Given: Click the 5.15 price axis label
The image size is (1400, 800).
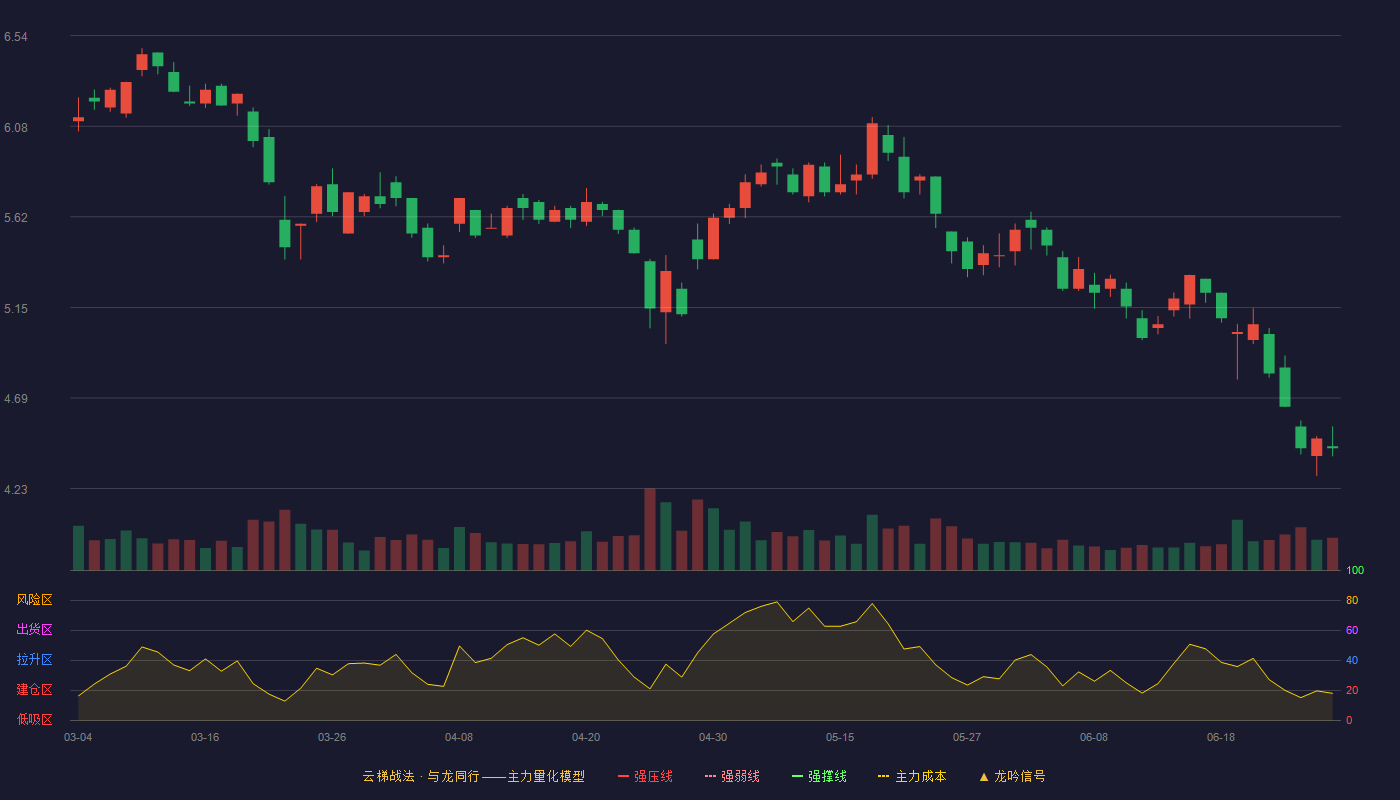Looking at the screenshot, I should coord(15,309).
